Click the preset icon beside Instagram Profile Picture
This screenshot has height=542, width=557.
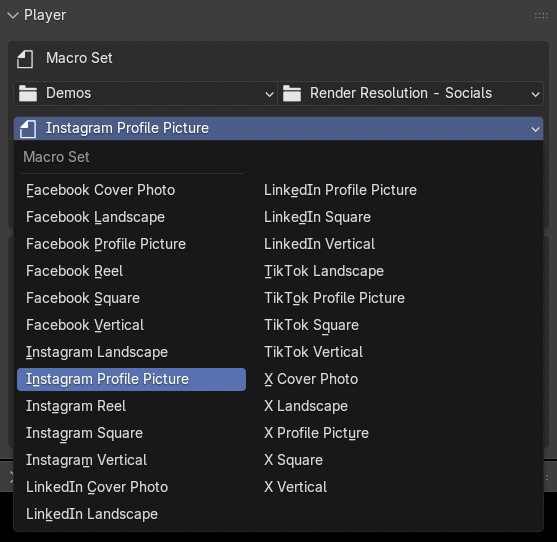pos(28,129)
